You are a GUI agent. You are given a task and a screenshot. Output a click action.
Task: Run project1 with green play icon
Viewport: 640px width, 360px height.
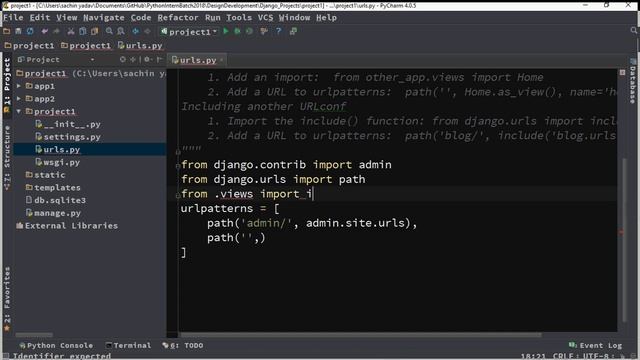pyautogui.click(x=226, y=31)
